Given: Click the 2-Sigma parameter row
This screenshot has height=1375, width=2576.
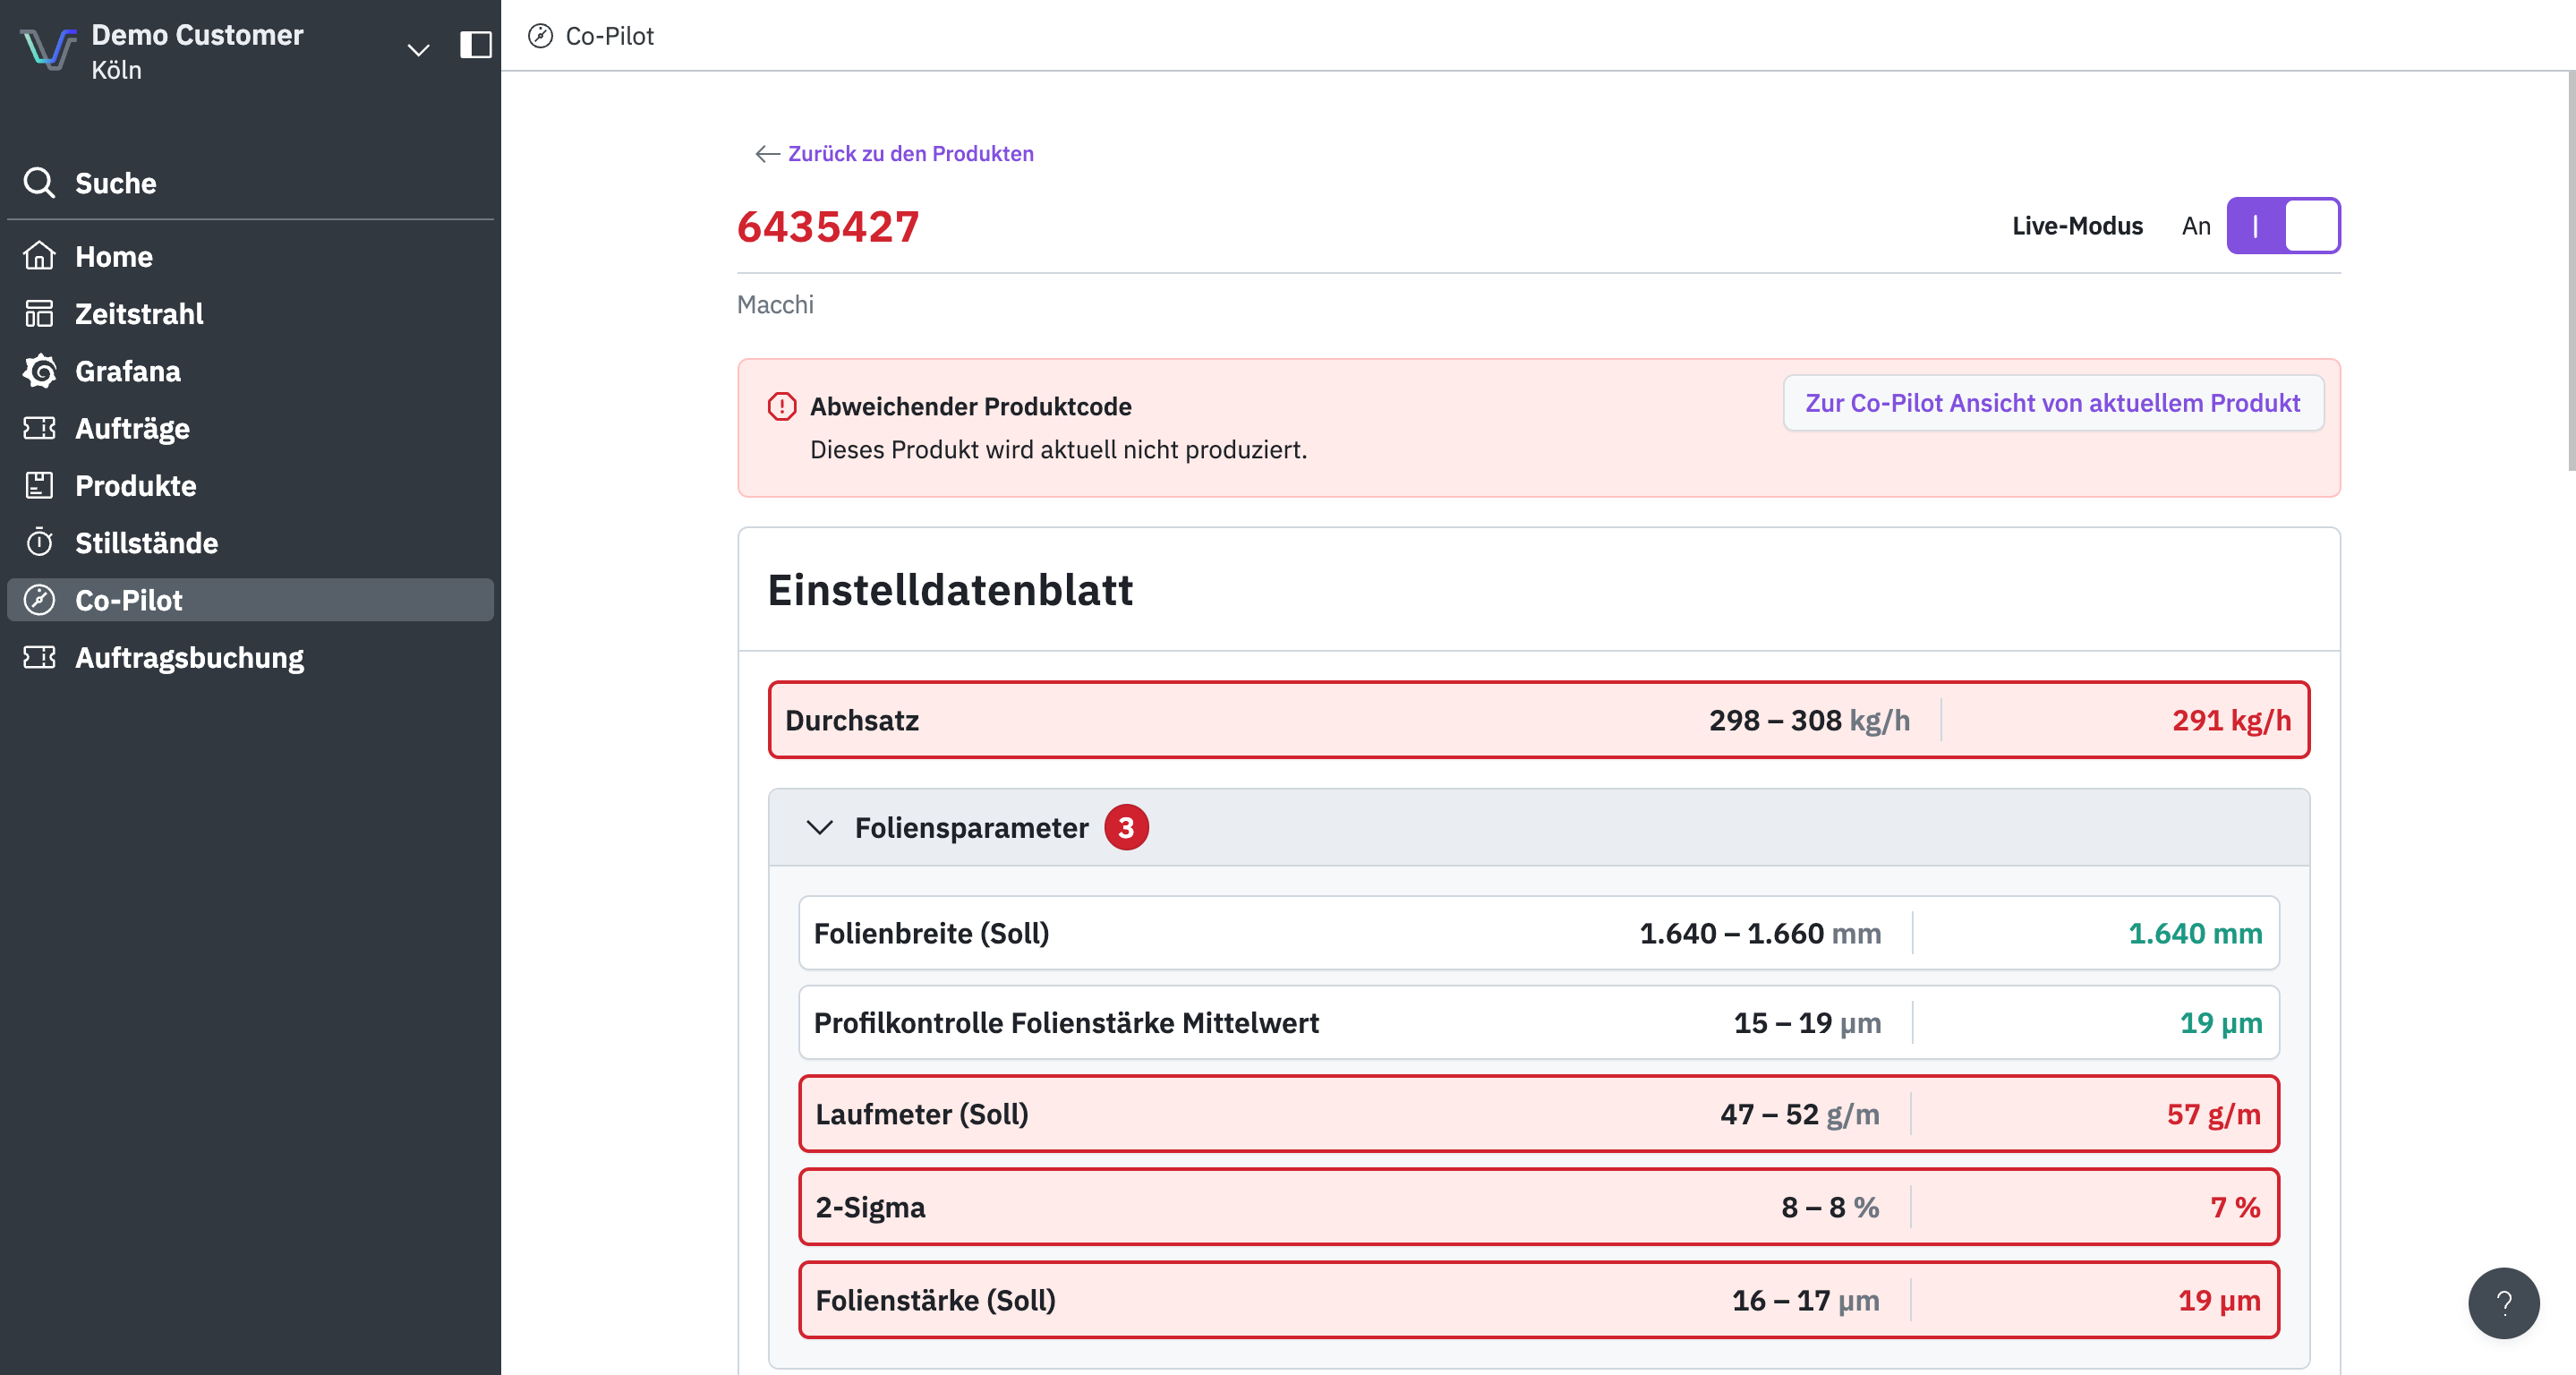Looking at the screenshot, I should tap(1538, 1206).
